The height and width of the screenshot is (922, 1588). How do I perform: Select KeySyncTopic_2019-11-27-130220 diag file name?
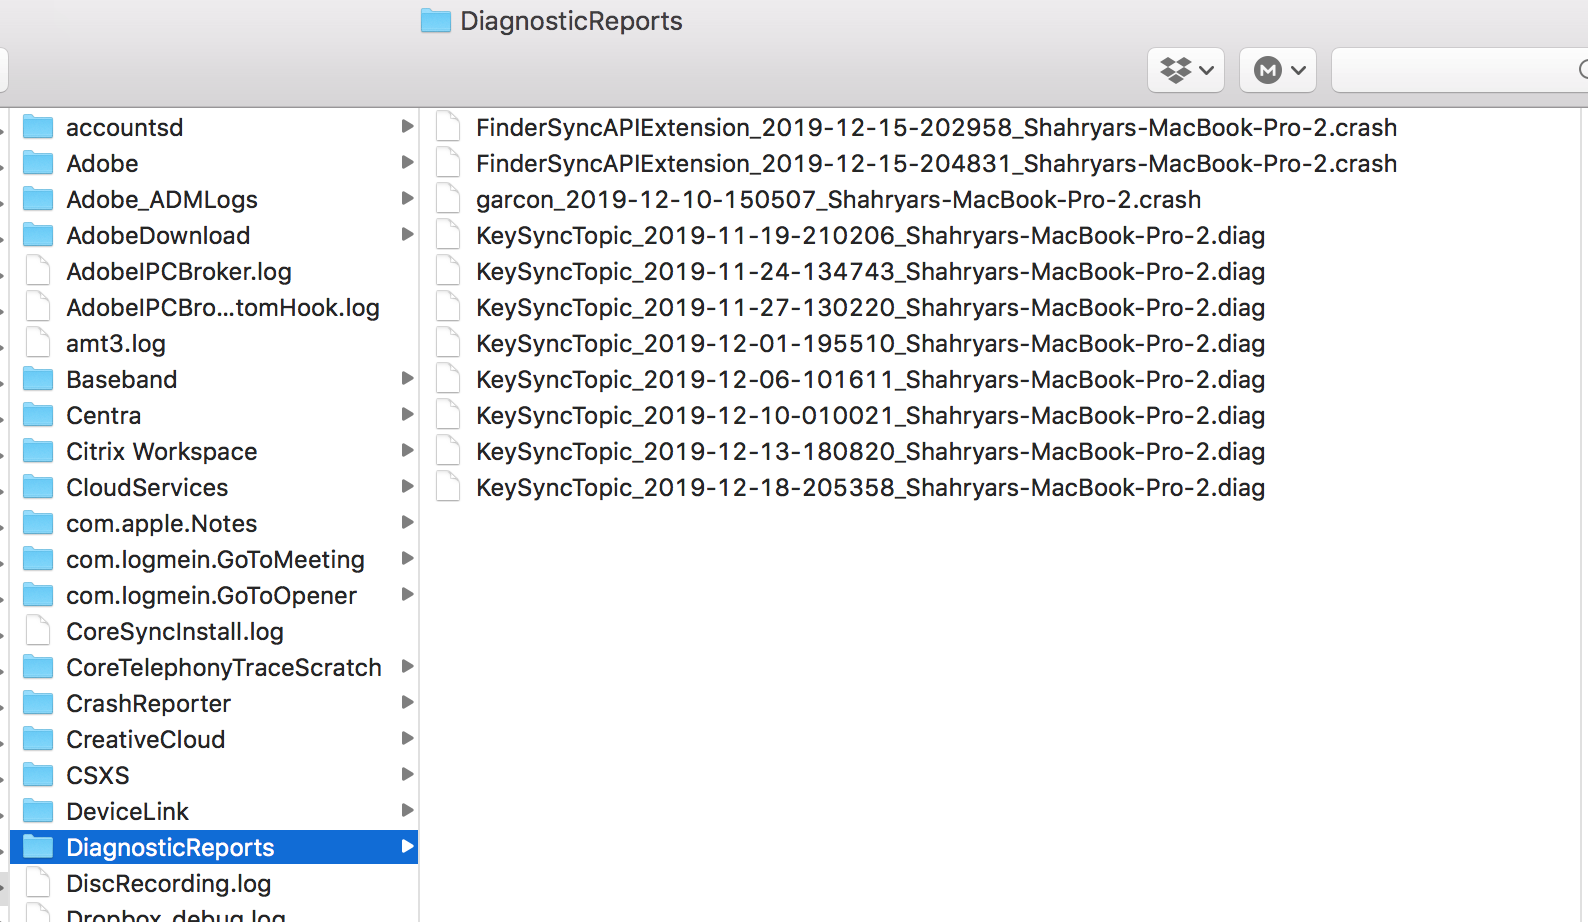870,308
